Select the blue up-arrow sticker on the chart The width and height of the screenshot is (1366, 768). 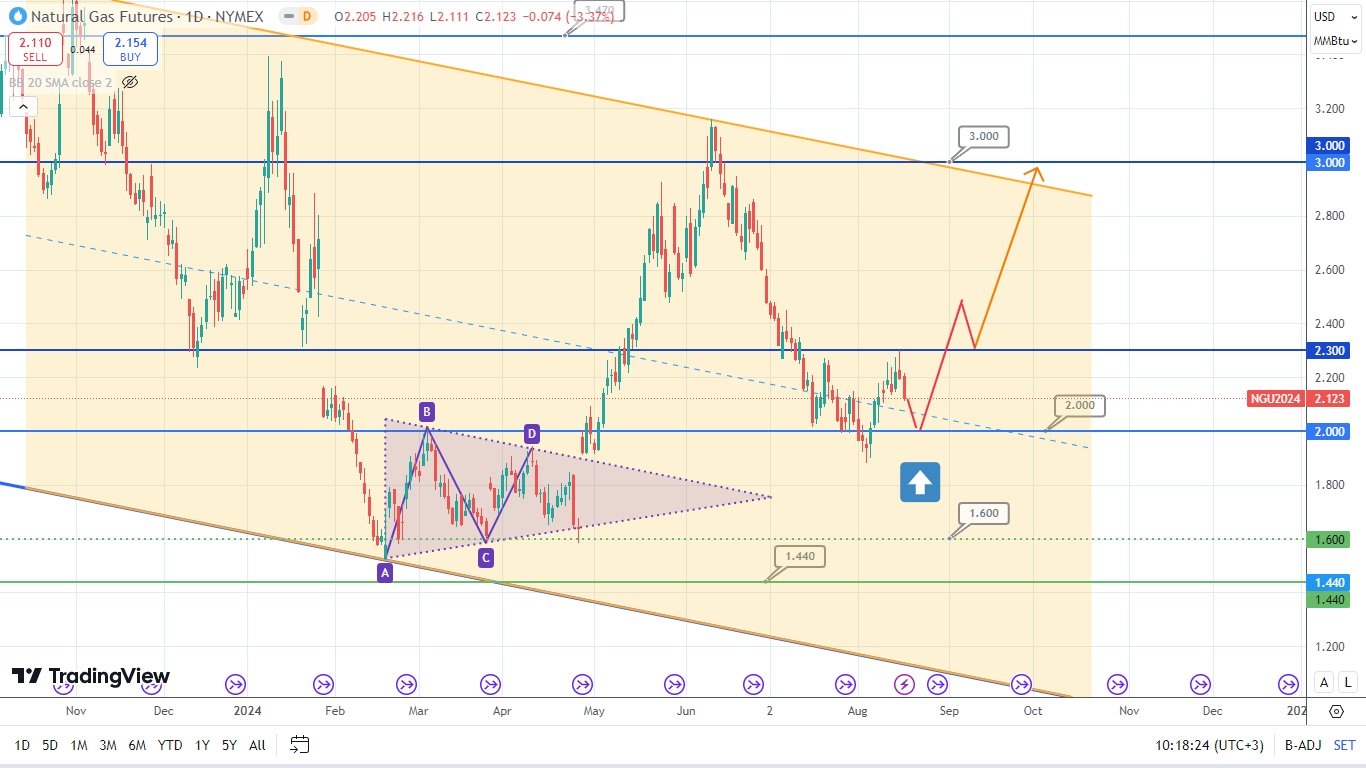tap(920, 482)
